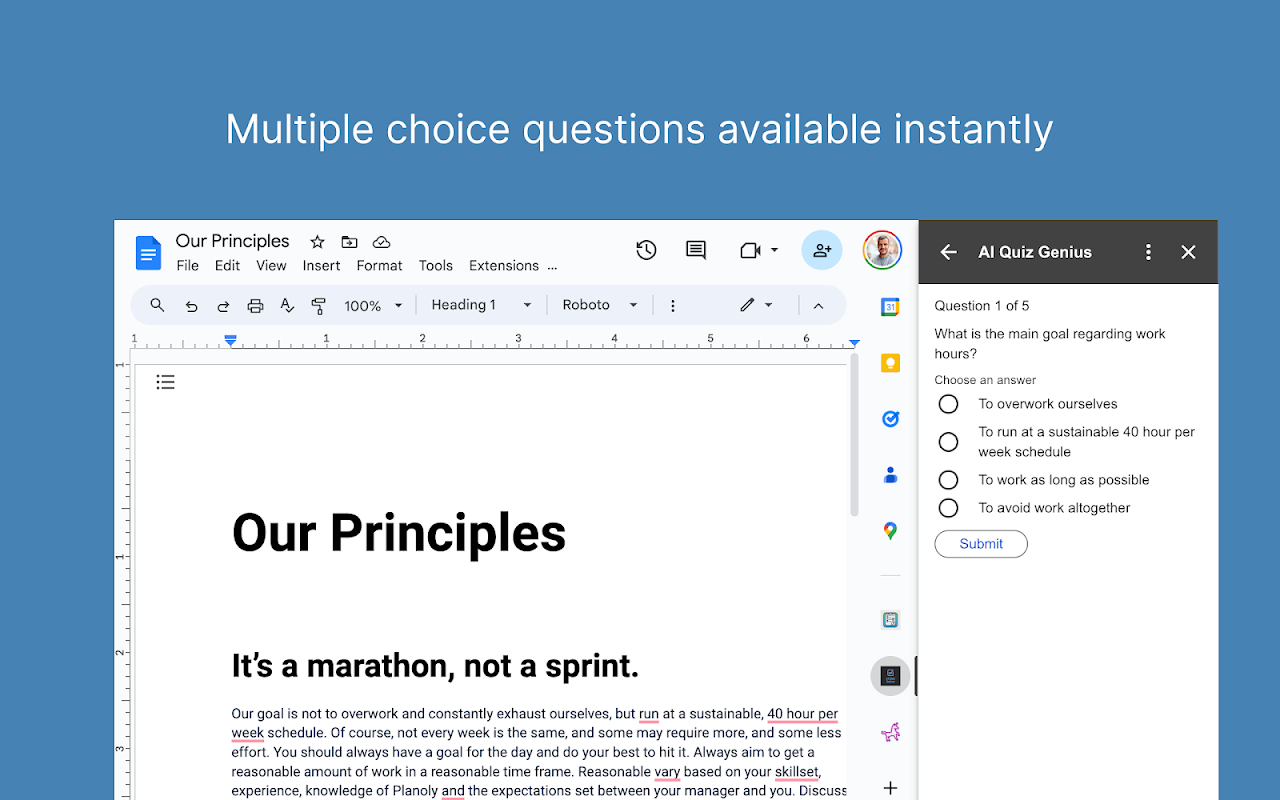Redo the last action
This screenshot has width=1280, height=800.
pos(223,306)
